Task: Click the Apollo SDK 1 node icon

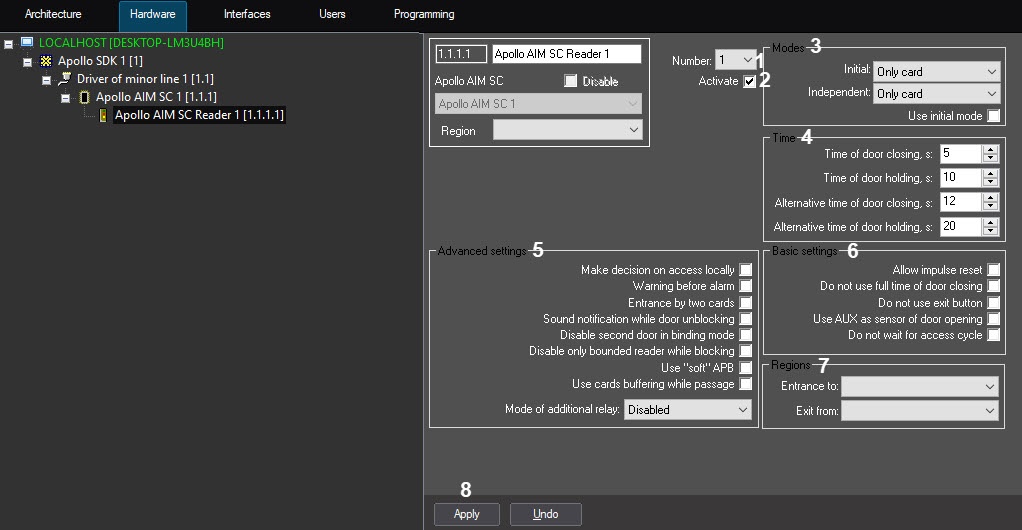Action: 45,61
